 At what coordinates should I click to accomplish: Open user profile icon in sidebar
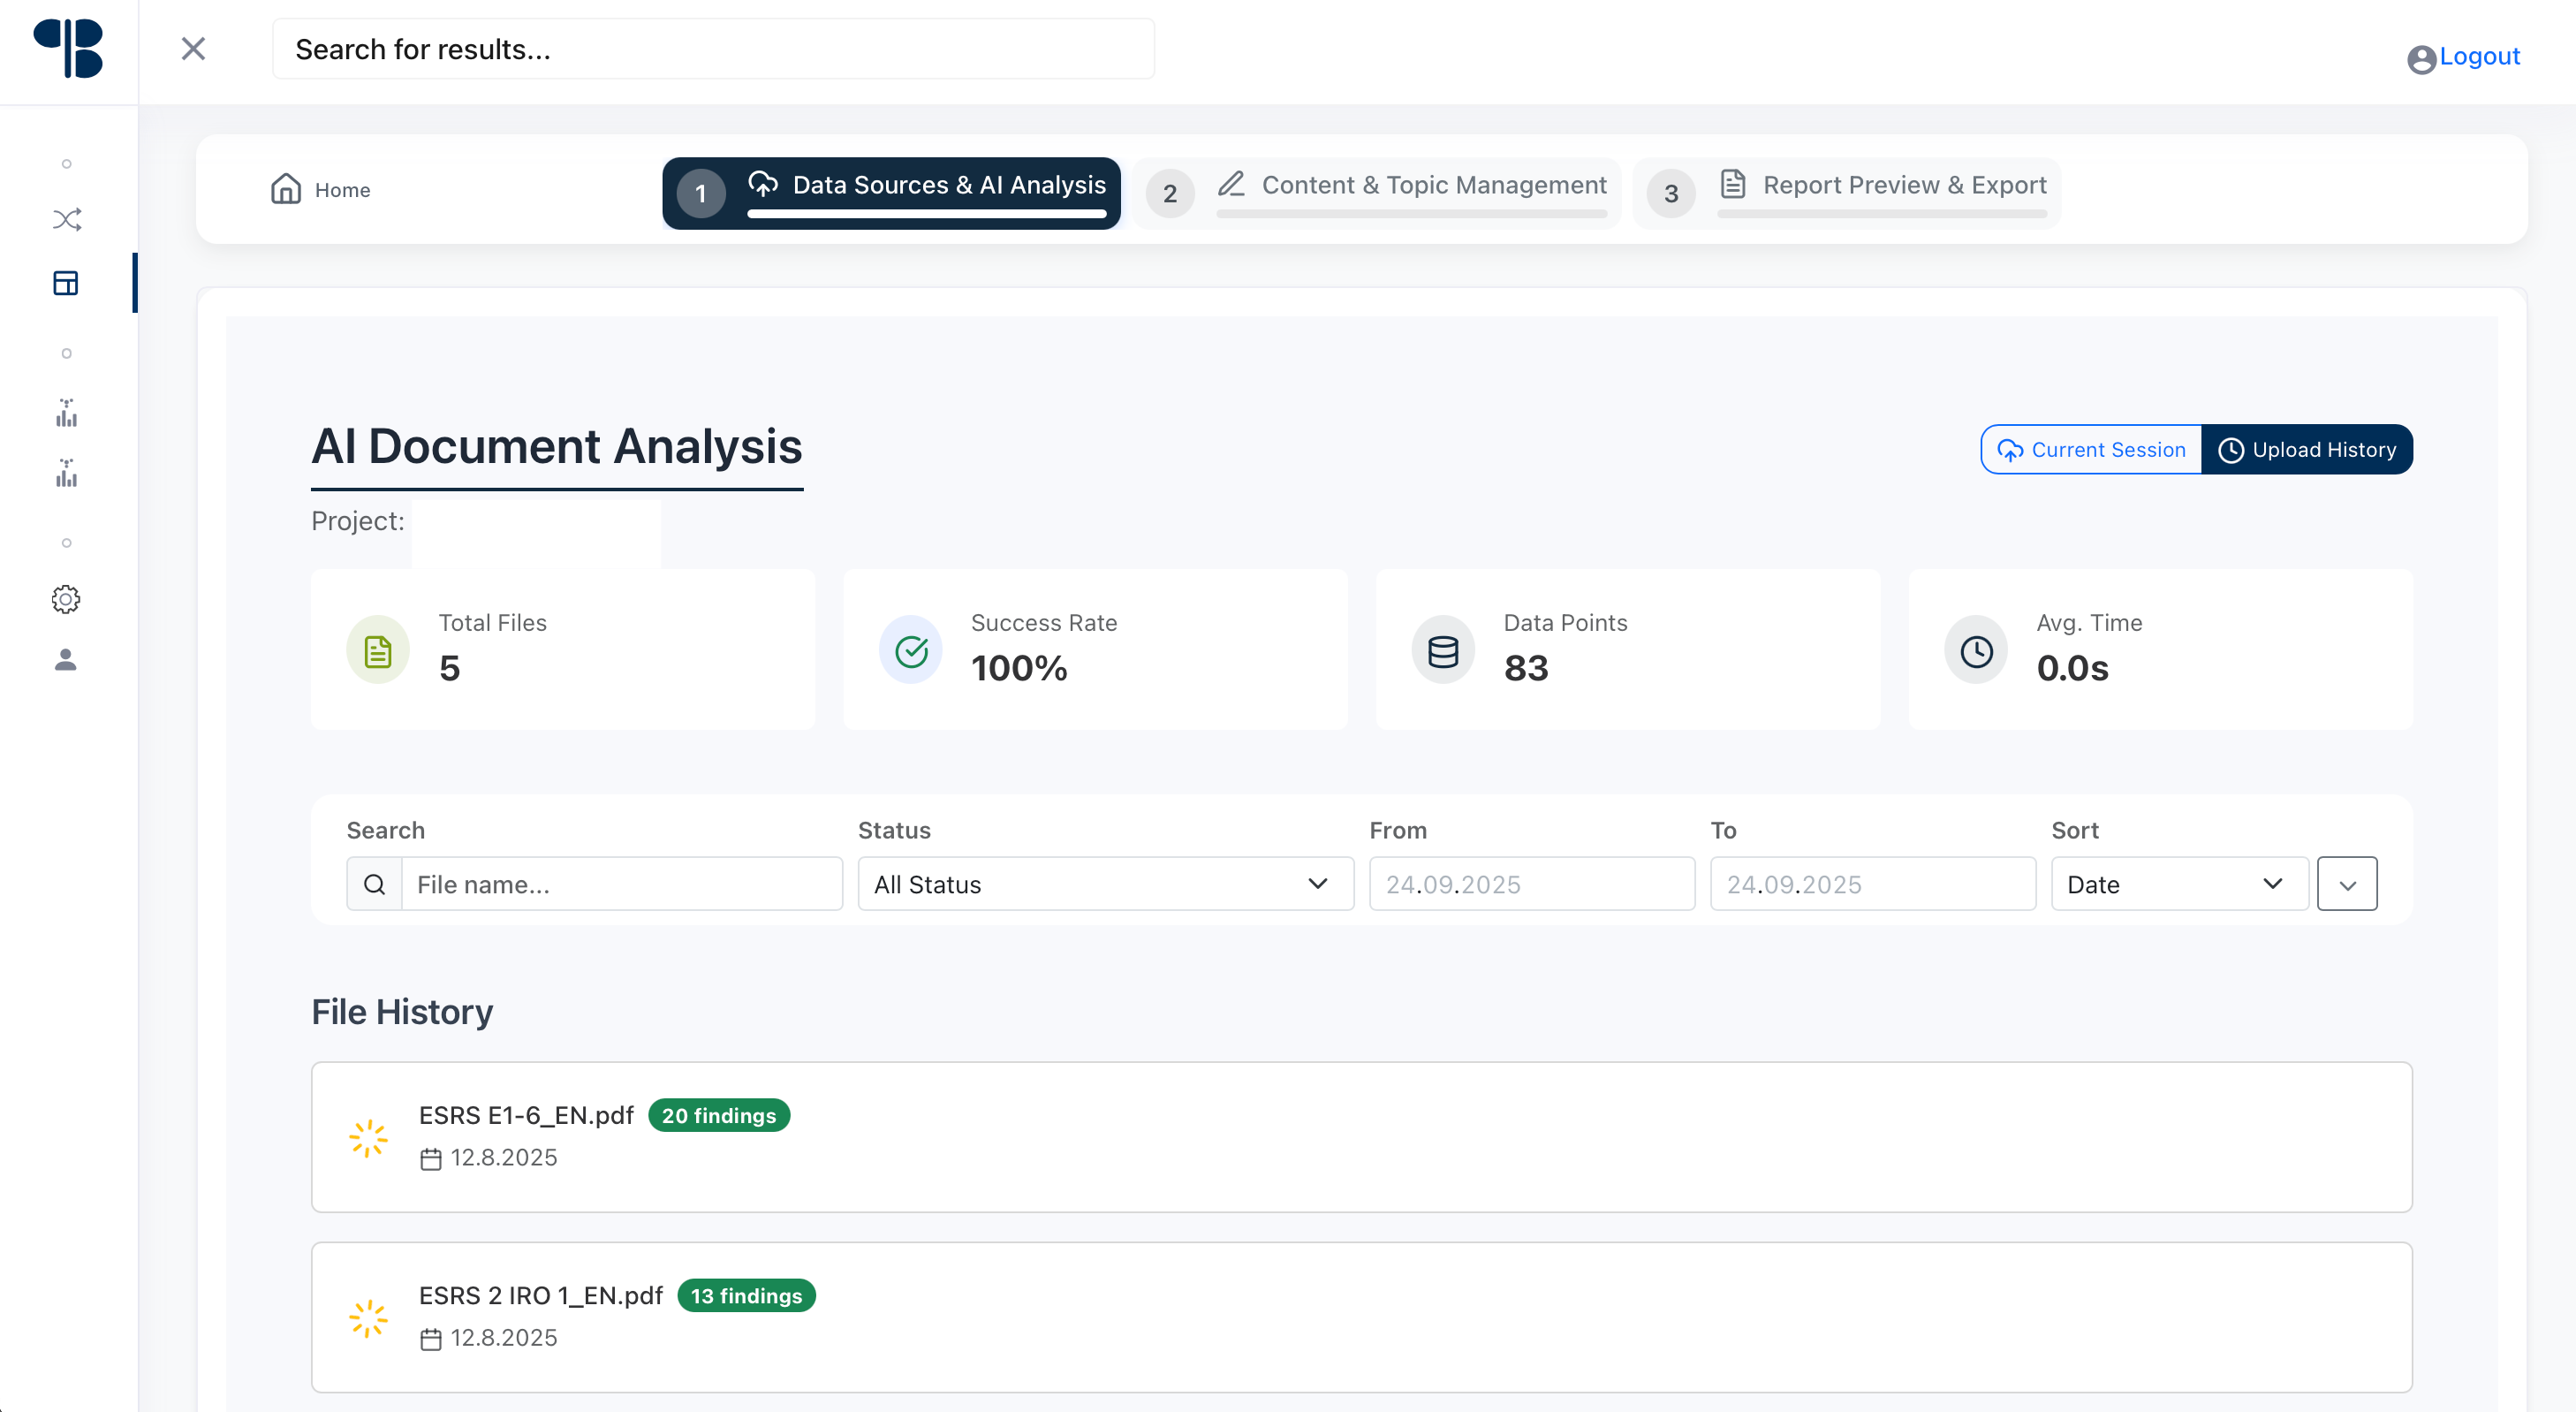[66, 660]
